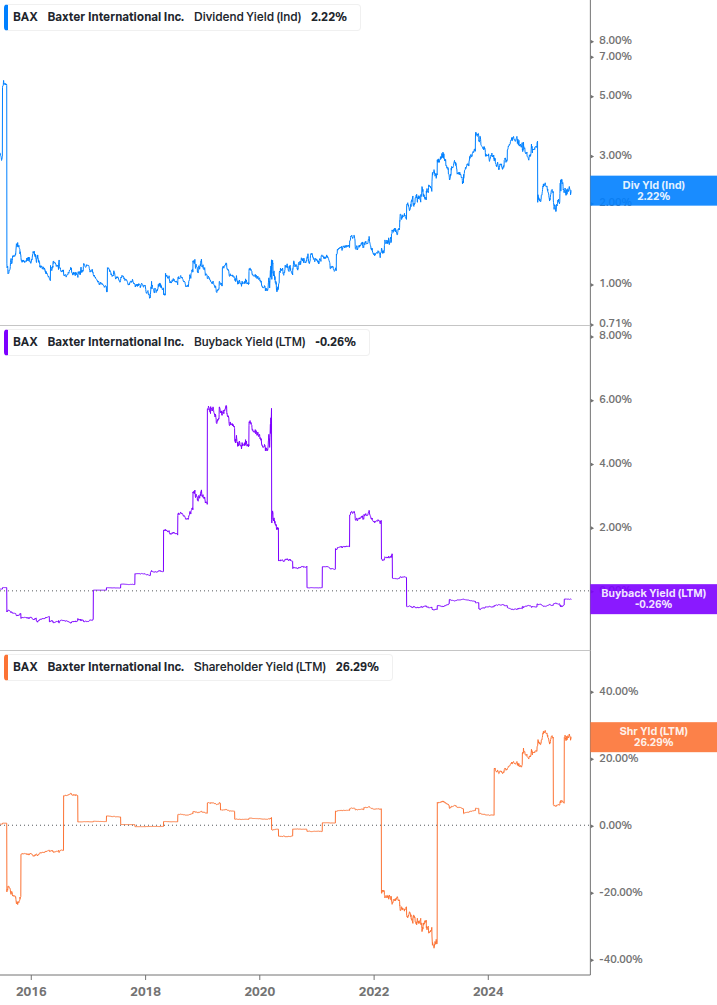This screenshot has height=1005, width=717.
Task: Click the 2.00% tick on buyback yield axis
Action: pos(615,527)
